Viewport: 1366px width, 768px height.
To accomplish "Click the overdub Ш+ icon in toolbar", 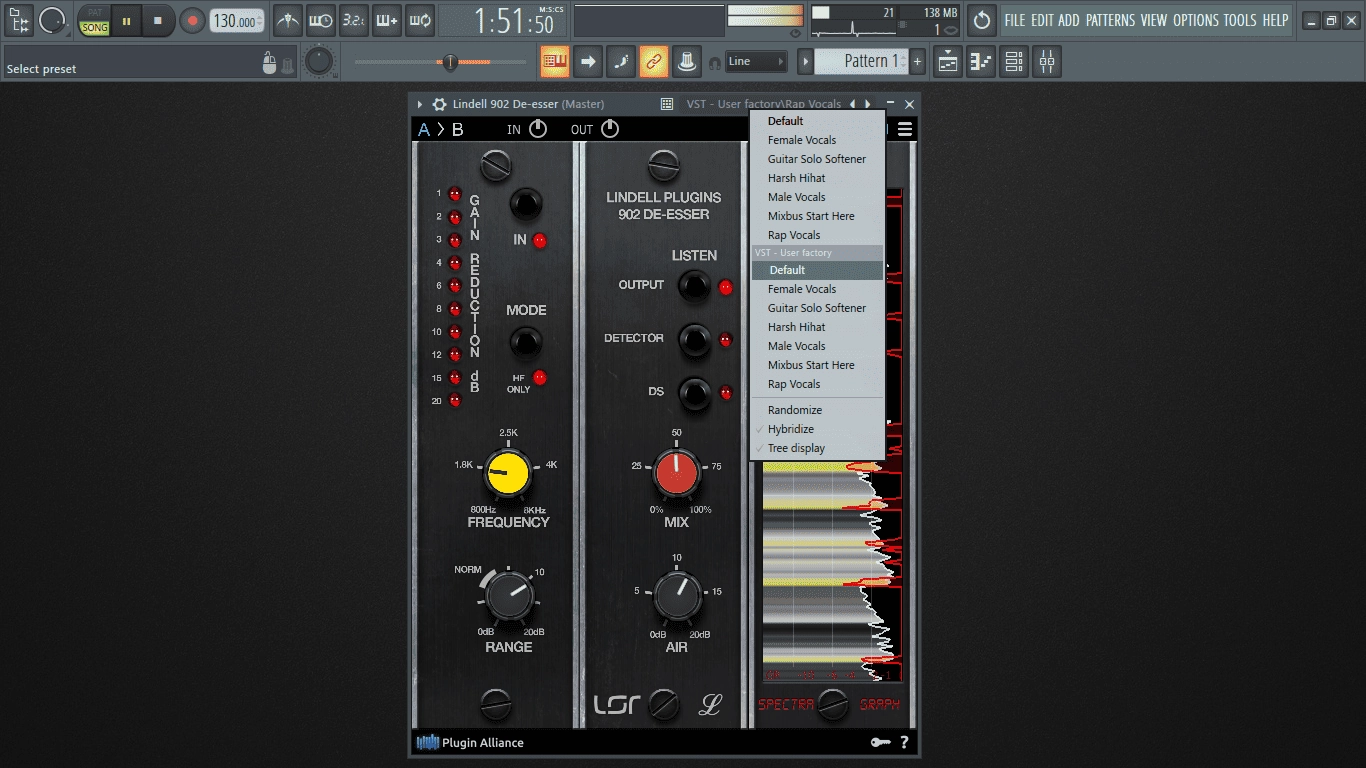I will 387,20.
